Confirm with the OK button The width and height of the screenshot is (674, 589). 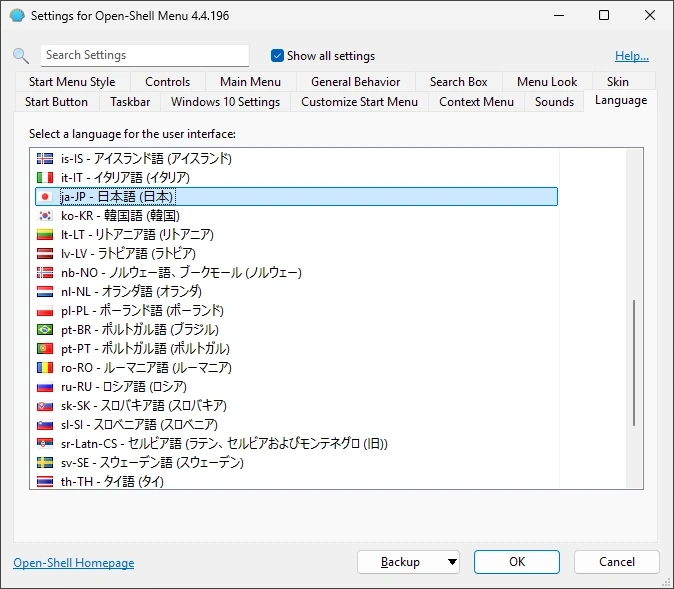(517, 562)
